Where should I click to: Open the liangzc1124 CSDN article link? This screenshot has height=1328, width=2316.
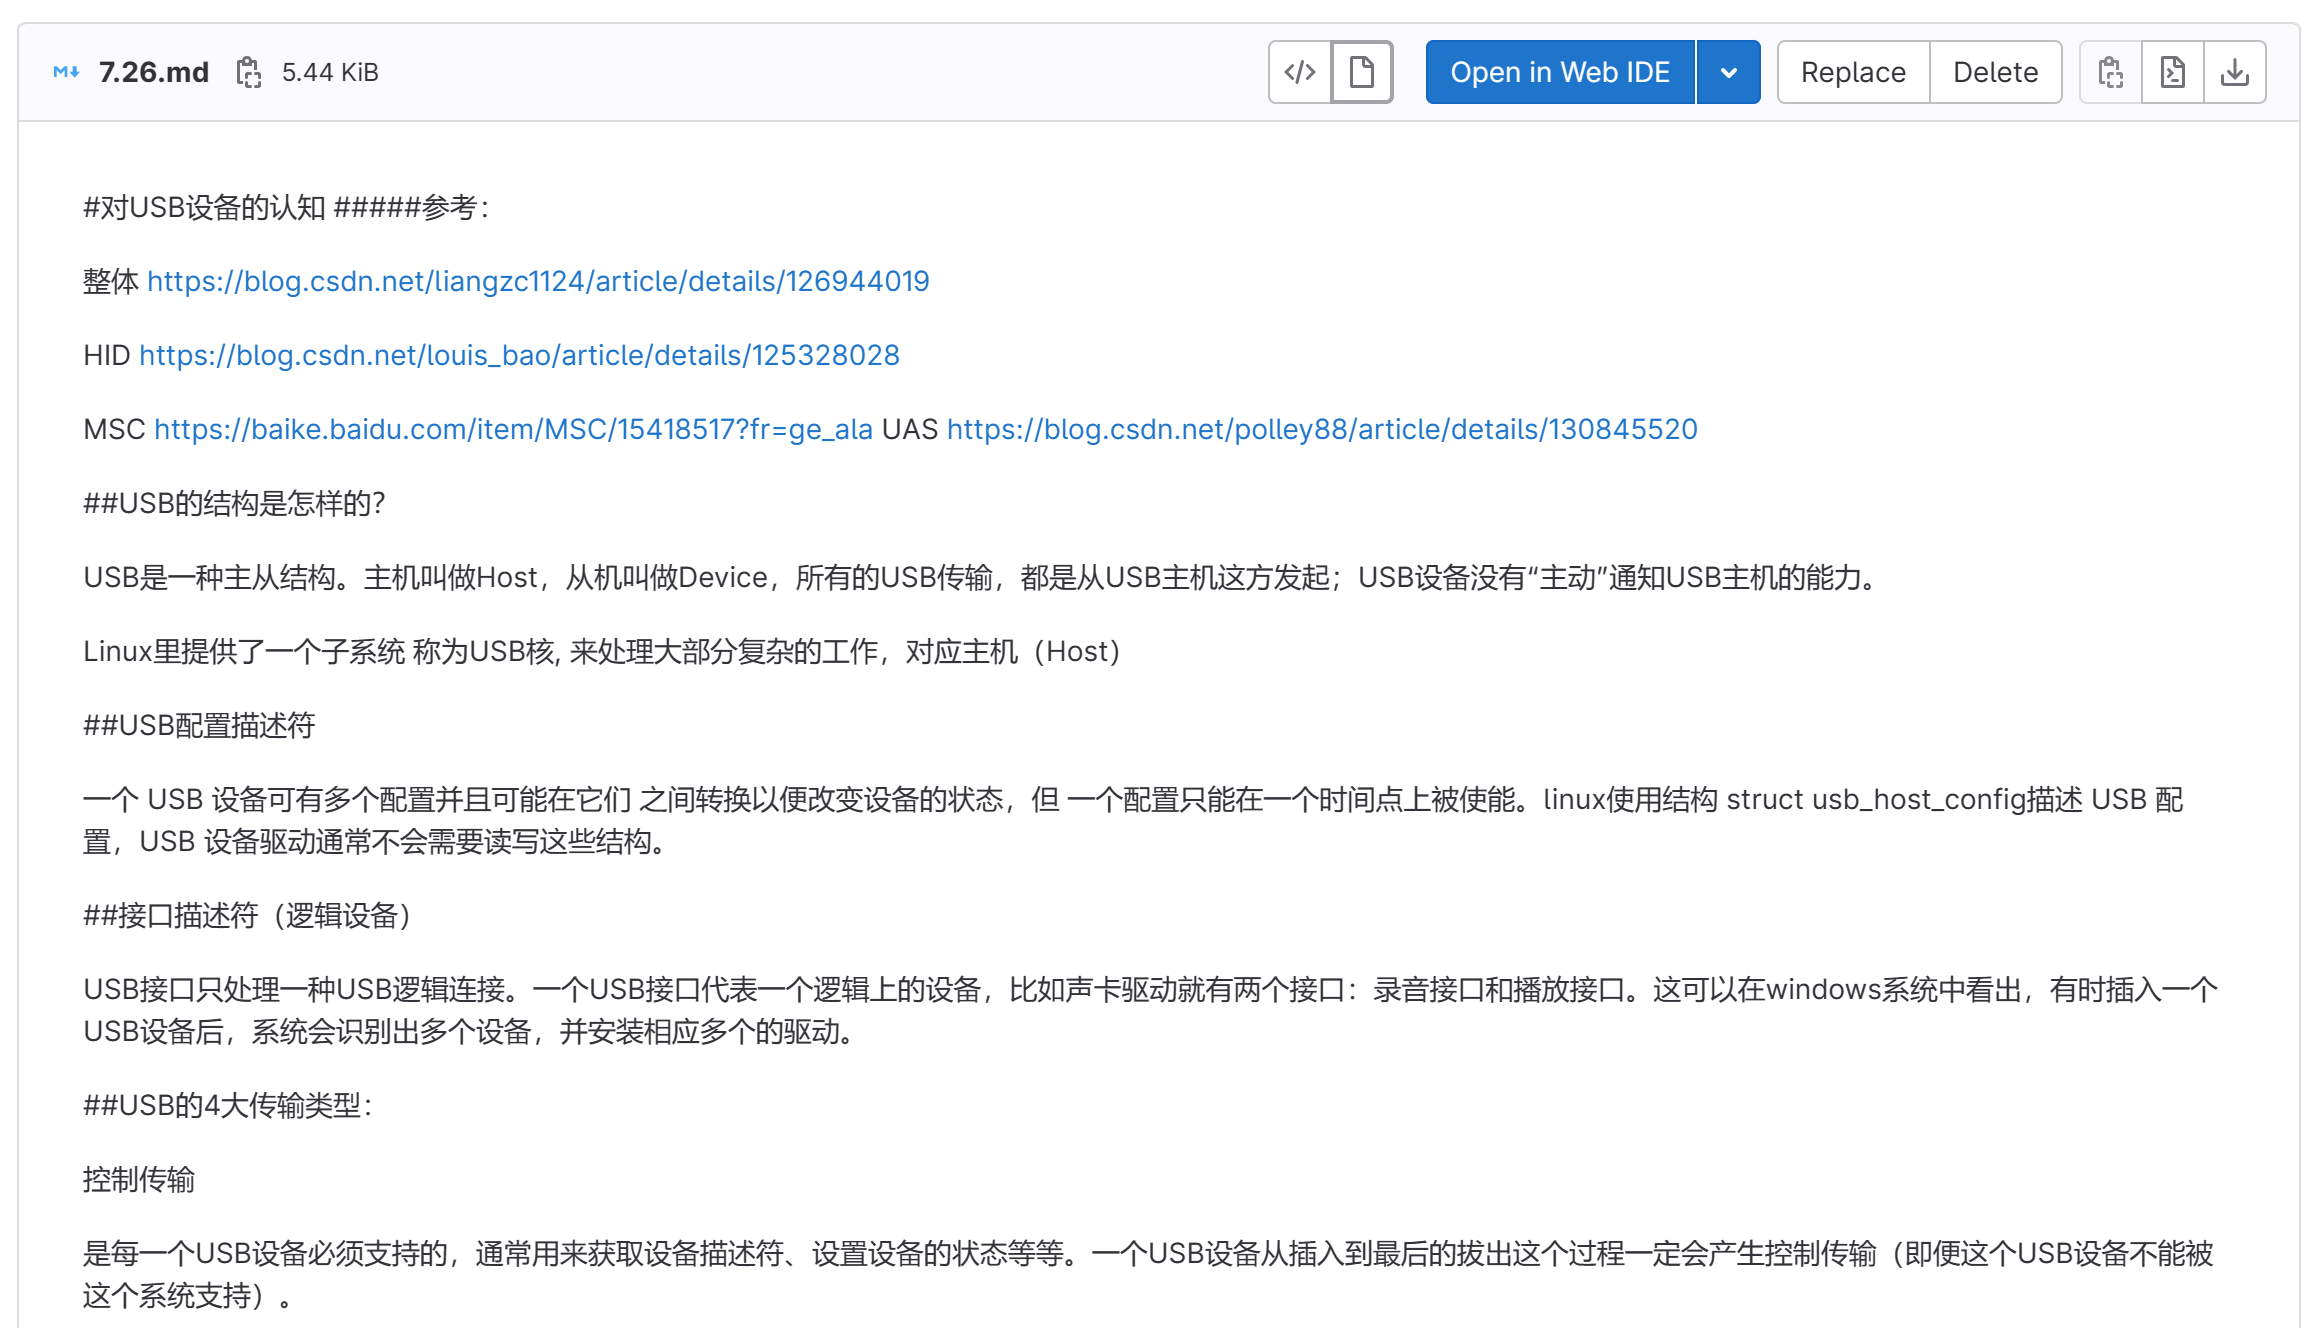pyautogui.click(x=538, y=281)
